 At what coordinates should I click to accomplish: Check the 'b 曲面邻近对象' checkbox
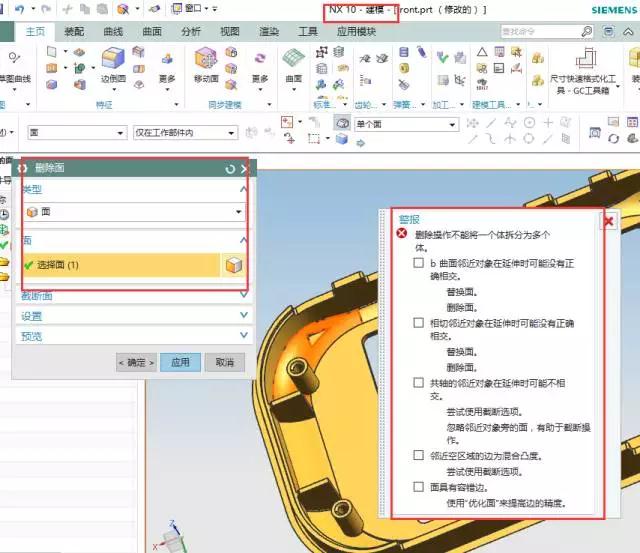coord(419,263)
